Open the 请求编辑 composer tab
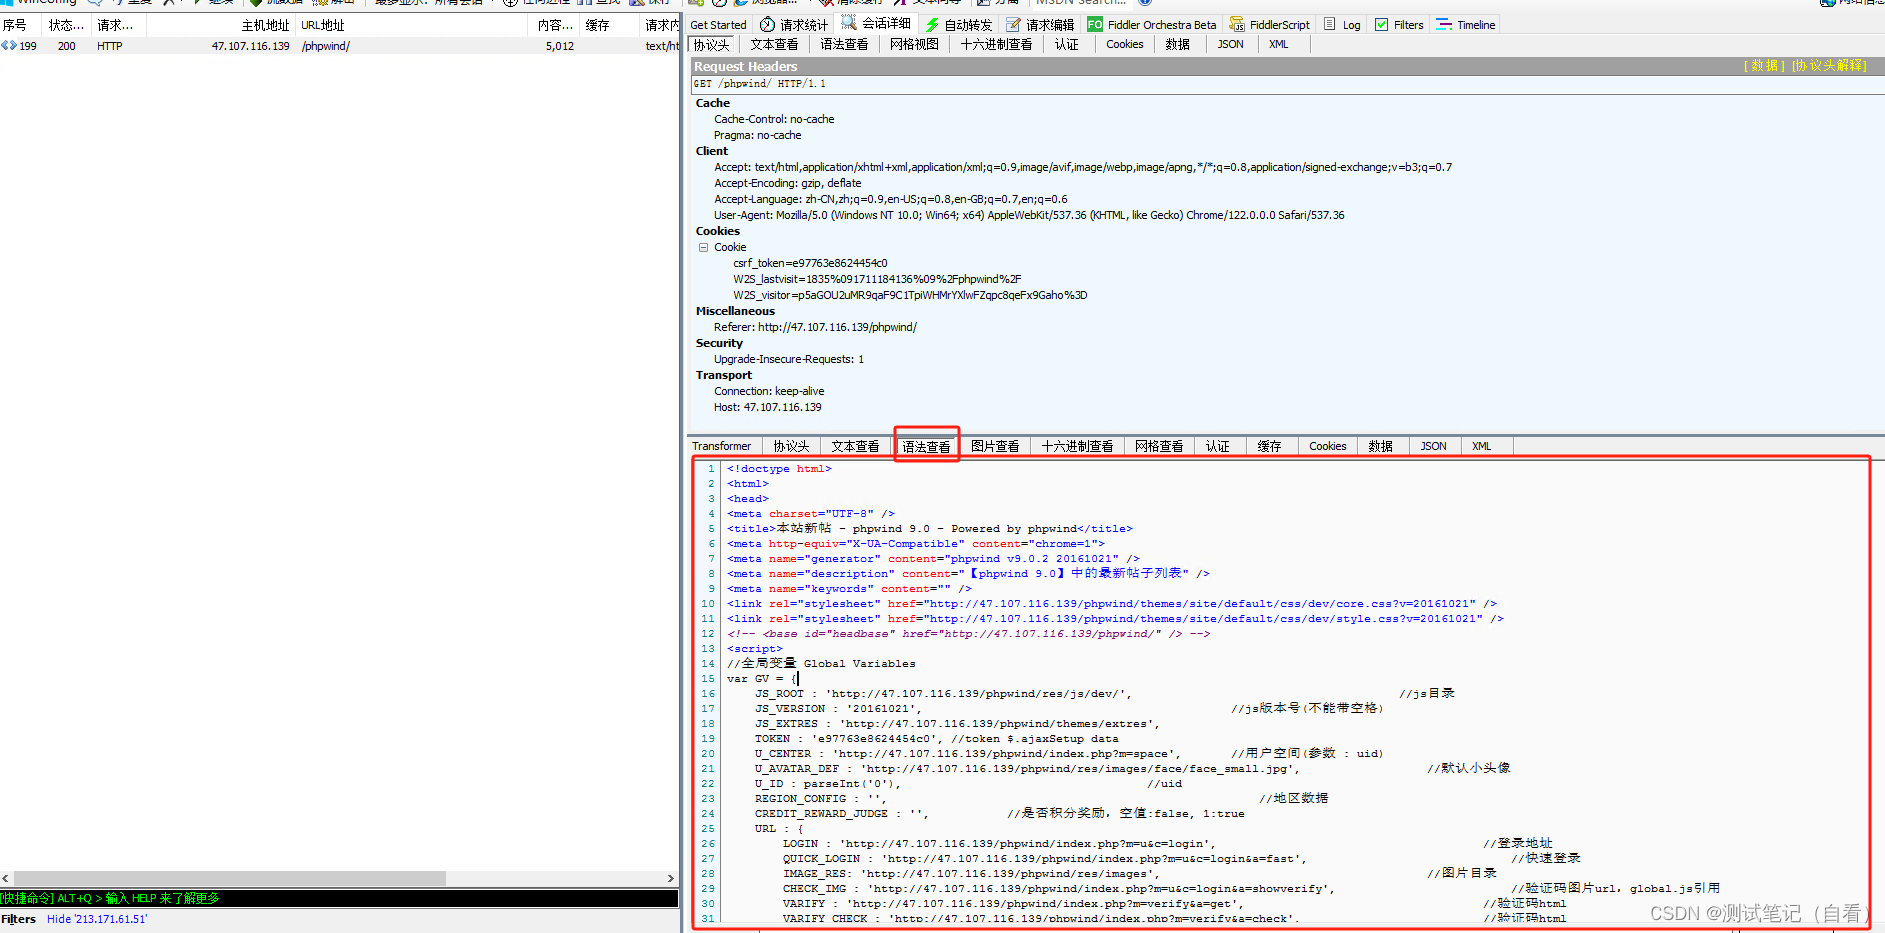 [1040, 24]
